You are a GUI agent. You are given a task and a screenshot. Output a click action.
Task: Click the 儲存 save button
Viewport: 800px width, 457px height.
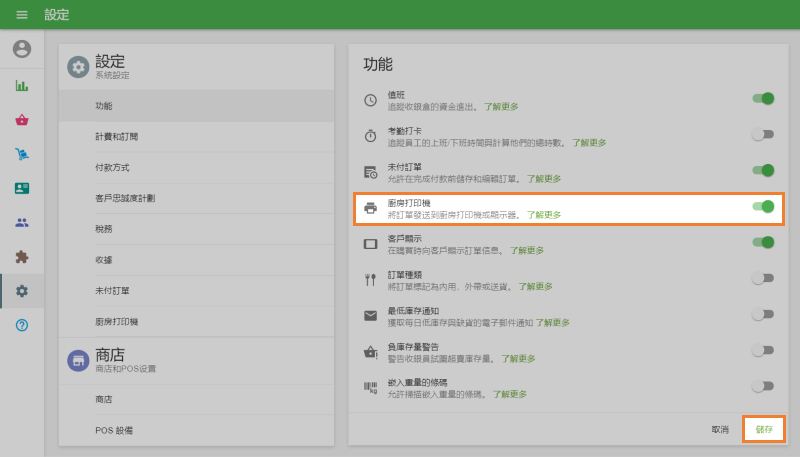[x=764, y=429]
